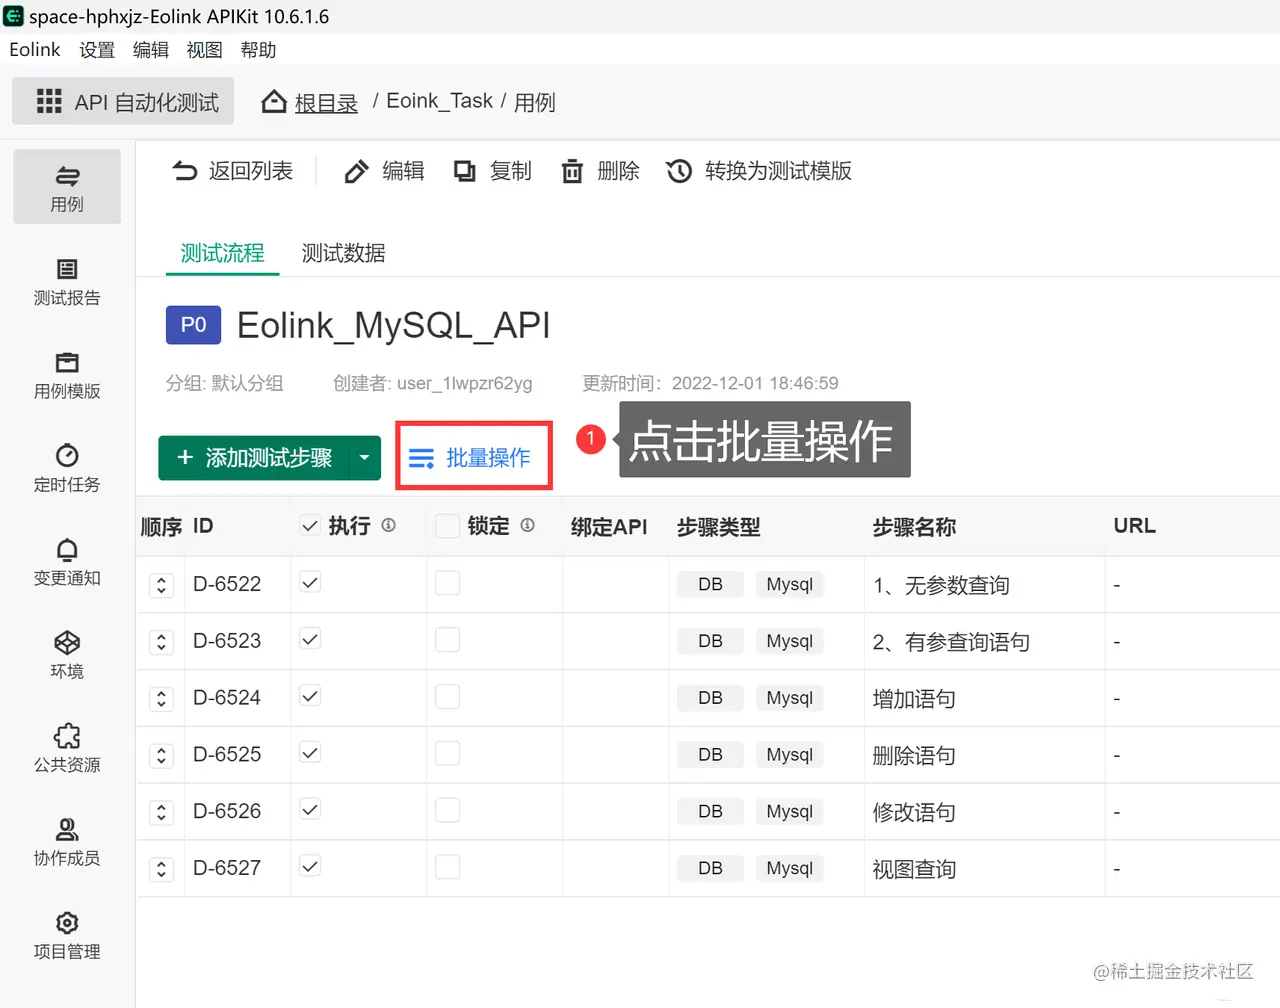This screenshot has width=1280, height=1008.
Task: Toggle the 锁定 header select-all checkbox
Action: (448, 526)
